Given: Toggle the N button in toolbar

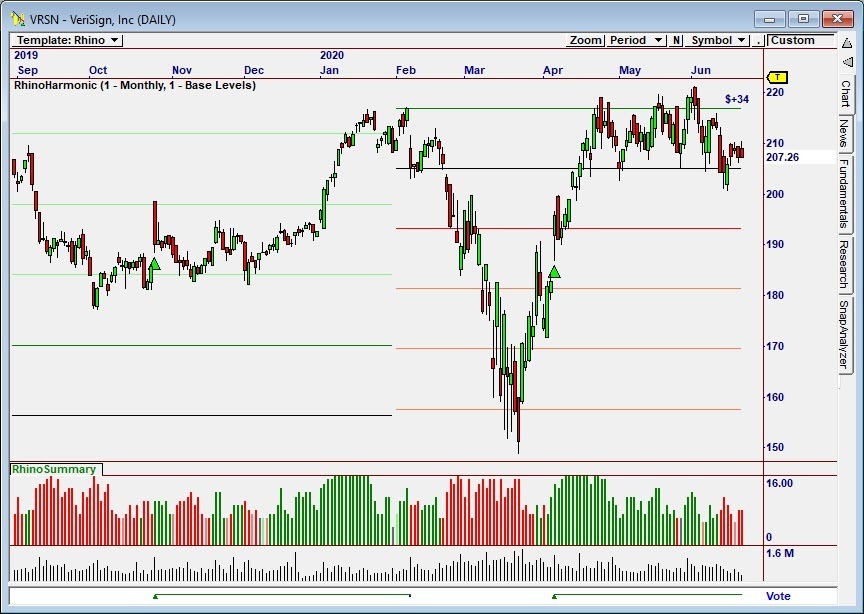Looking at the screenshot, I should [676, 40].
